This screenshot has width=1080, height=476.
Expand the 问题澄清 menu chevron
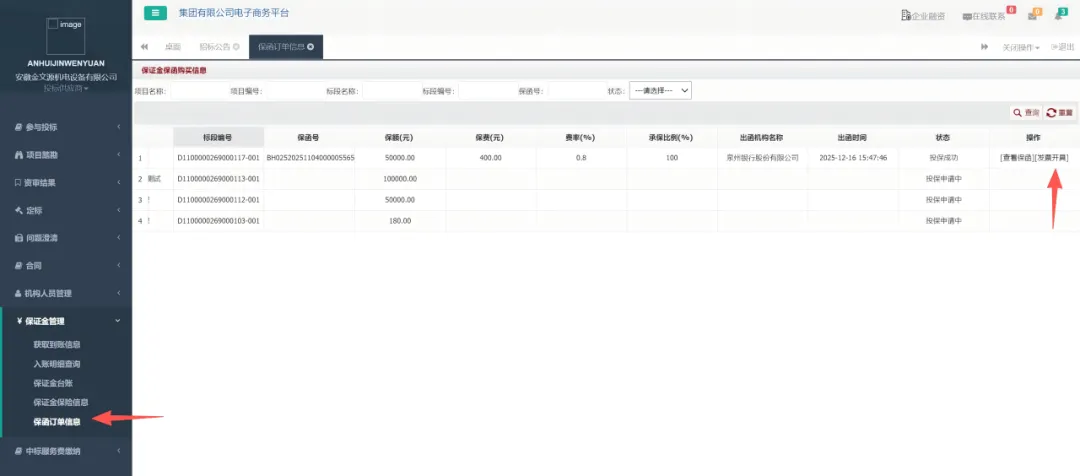(x=118, y=238)
